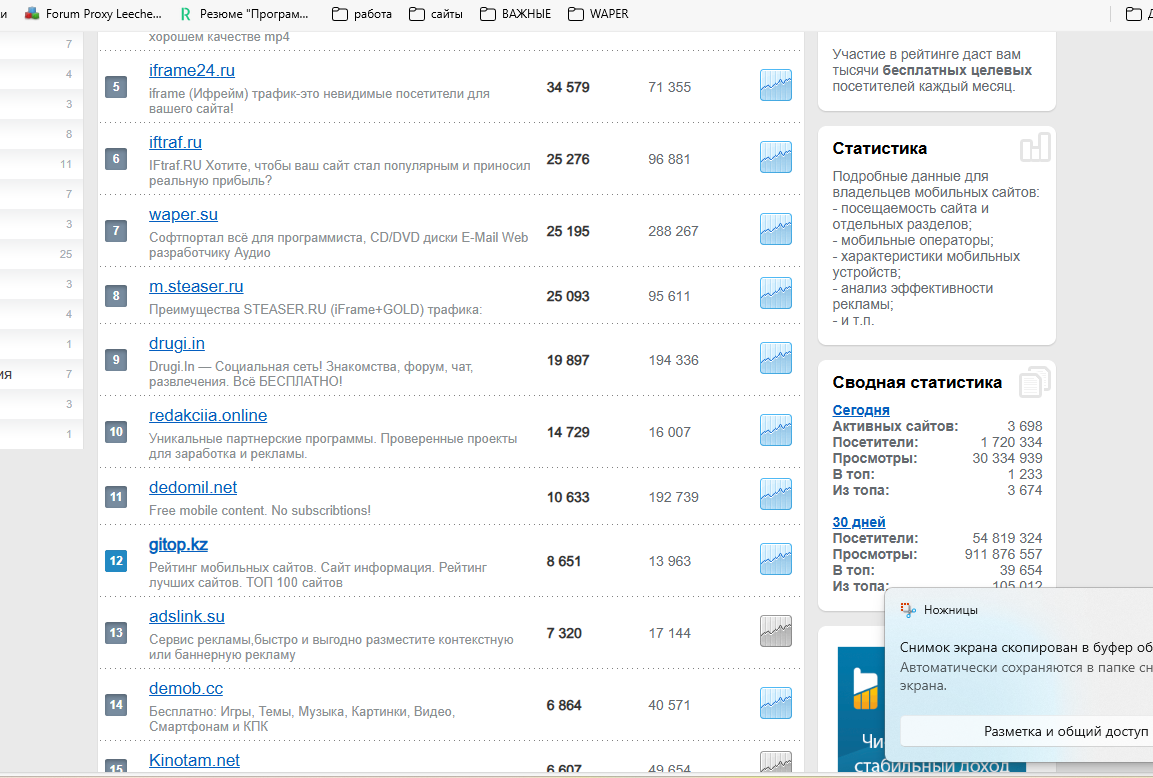Image resolution: width=1153 pixels, height=778 pixels.
Task: Click the Сводная статистика documents icon
Action: pyautogui.click(x=1035, y=383)
